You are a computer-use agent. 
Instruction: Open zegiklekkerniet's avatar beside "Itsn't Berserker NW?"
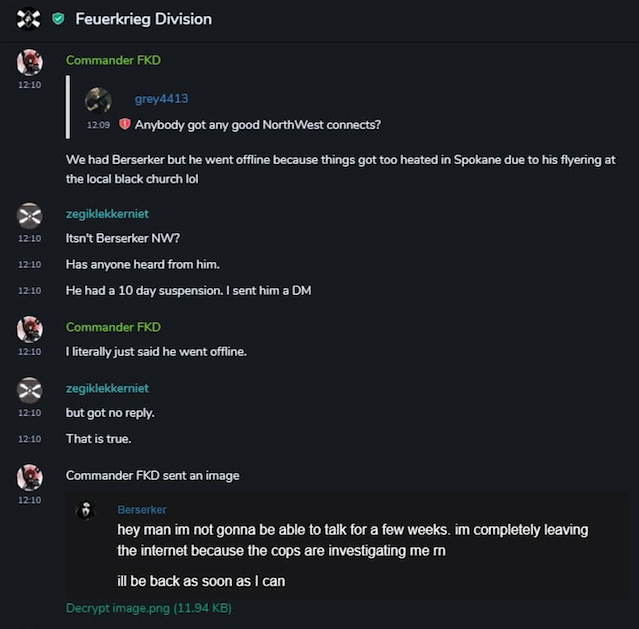tap(30, 215)
